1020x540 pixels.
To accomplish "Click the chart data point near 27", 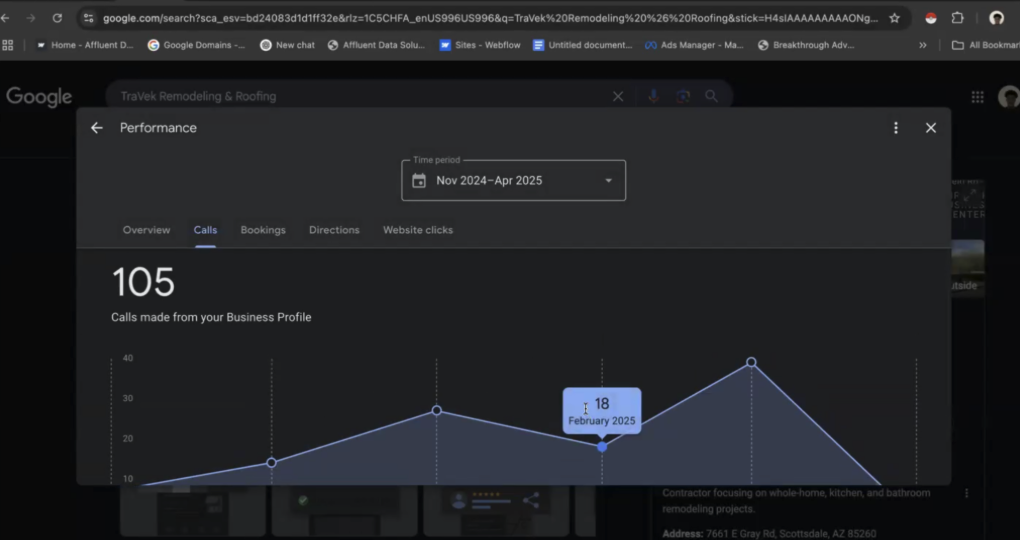I will coord(436,411).
